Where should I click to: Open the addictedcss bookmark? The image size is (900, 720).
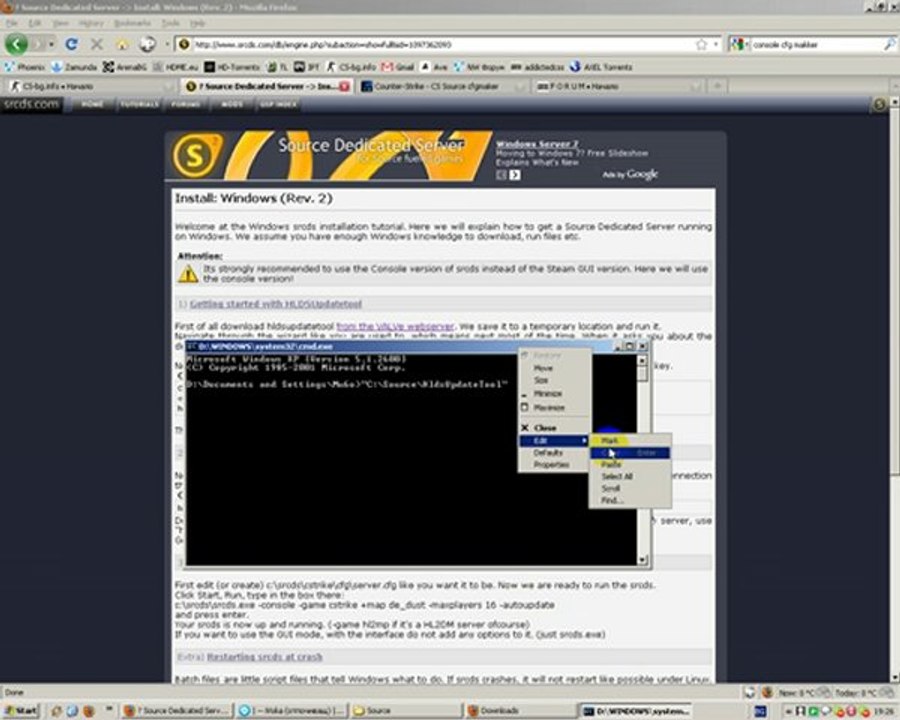coord(537,67)
